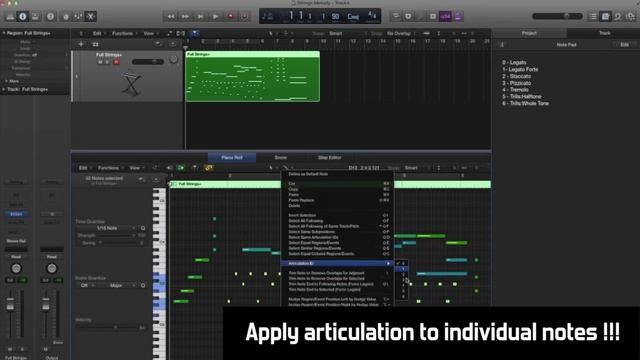Mute the Full Strings+ track
Viewport: 640px width, 360px height.
pos(100,62)
